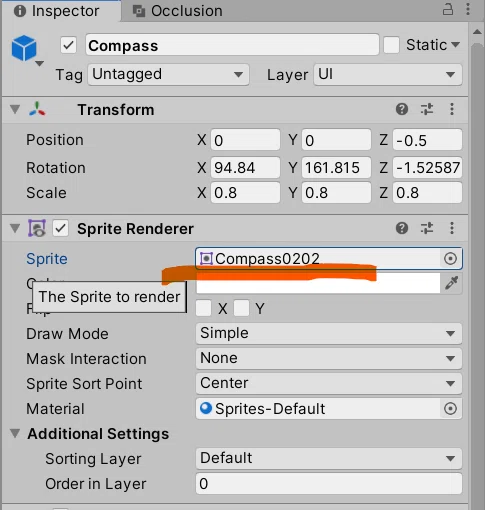
Task: Open Transform presets icon
Action: pyautogui.click(x=427, y=109)
